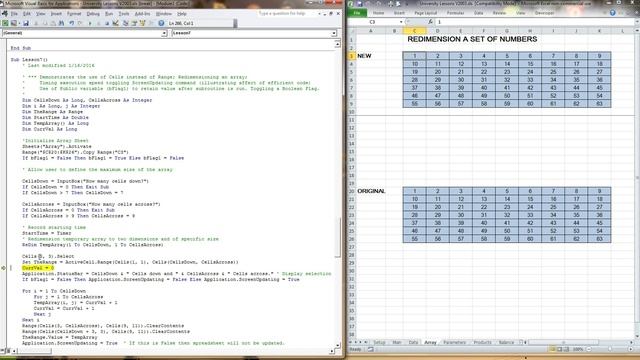Image resolution: width=640 pixels, height=360 pixels.
Task: Click the Type a question for help box
Action: 287,13
